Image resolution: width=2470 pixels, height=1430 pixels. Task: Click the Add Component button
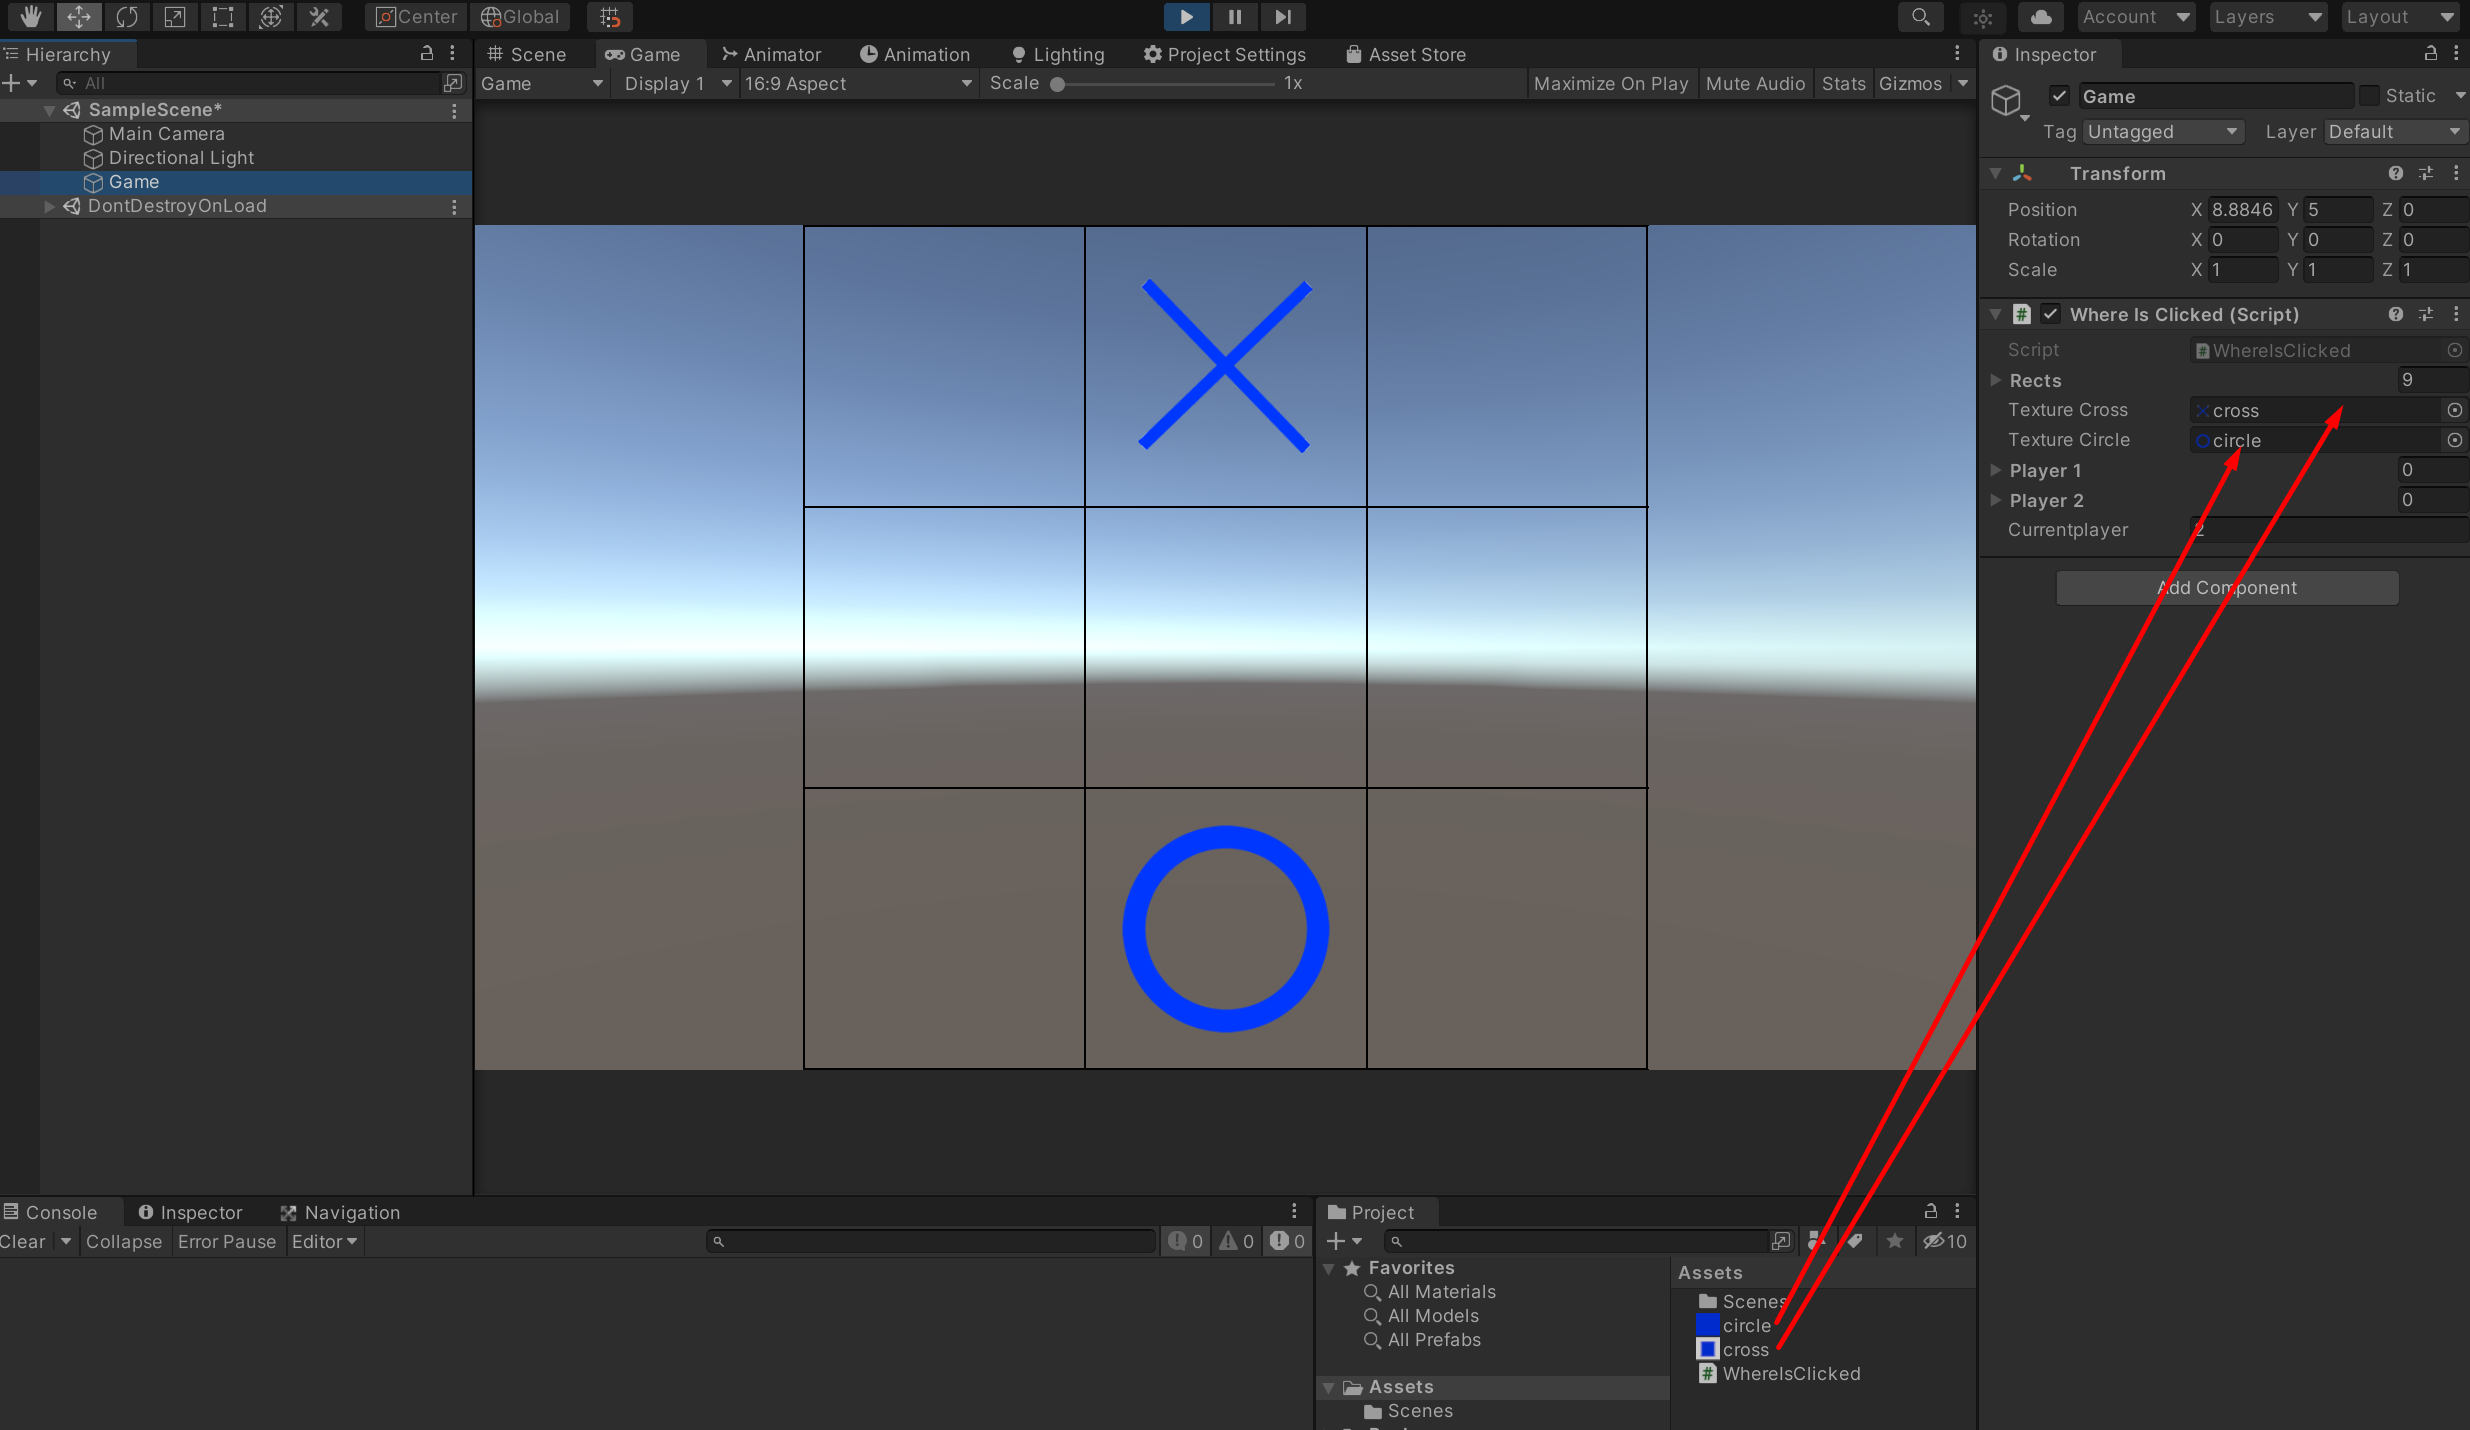click(2227, 588)
